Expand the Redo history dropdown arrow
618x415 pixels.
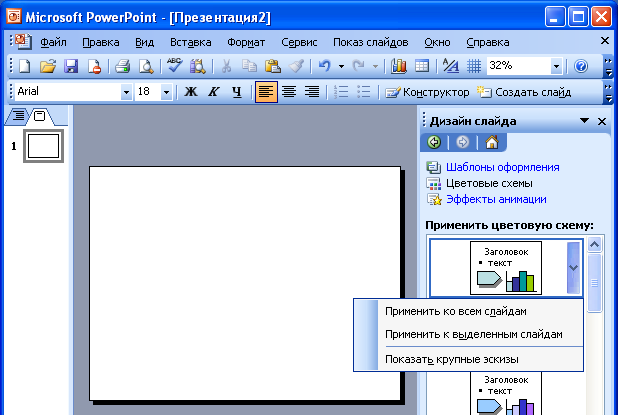coord(375,66)
